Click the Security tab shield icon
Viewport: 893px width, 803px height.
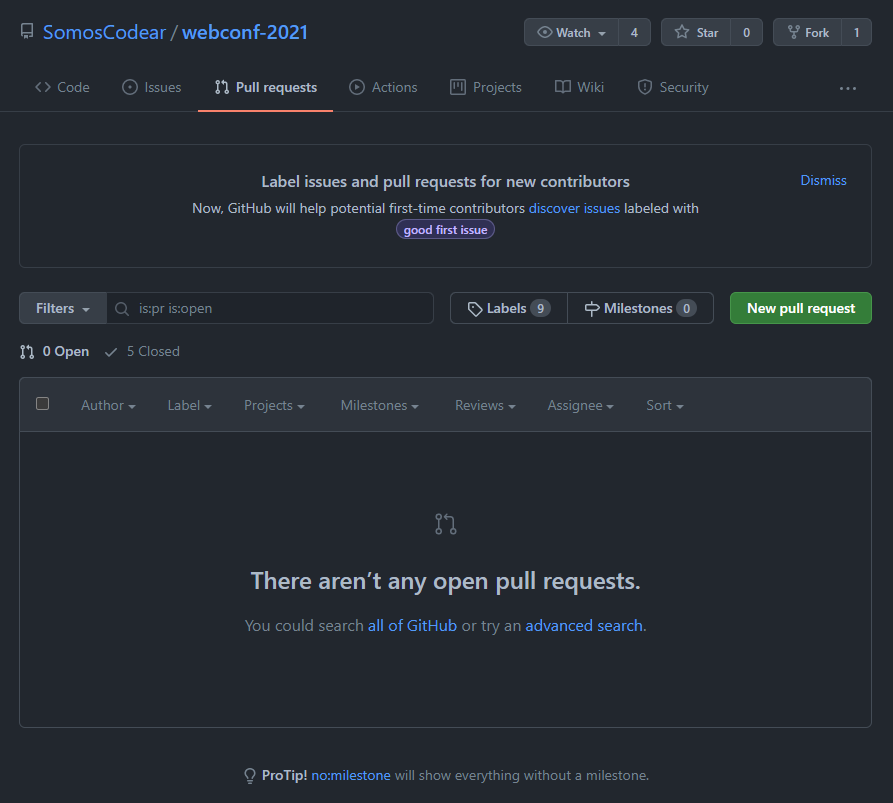coord(645,87)
